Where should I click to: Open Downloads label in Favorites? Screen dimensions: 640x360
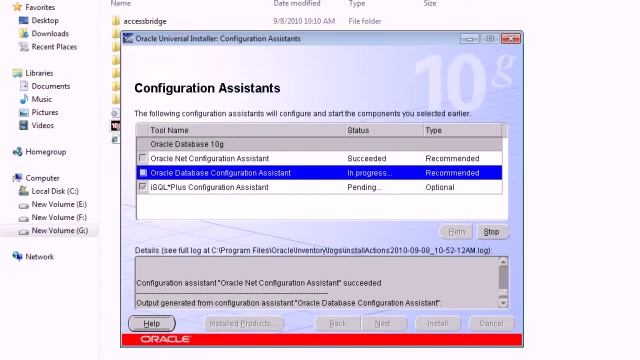[50, 33]
